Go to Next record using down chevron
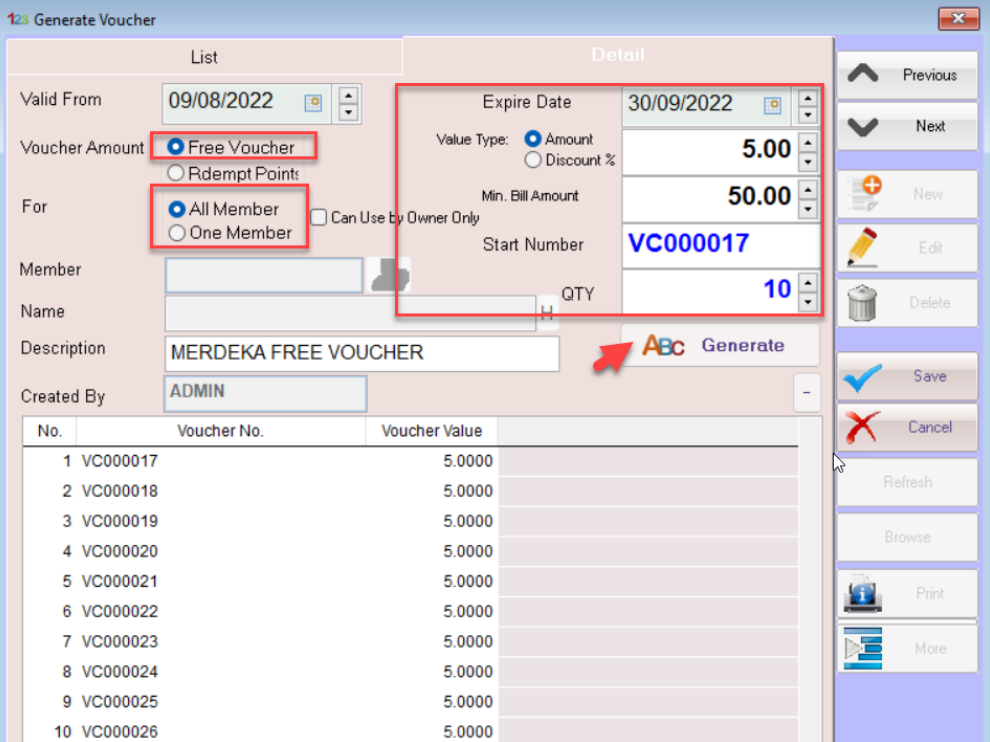990x742 pixels. pyautogui.click(x=863, y=127)
